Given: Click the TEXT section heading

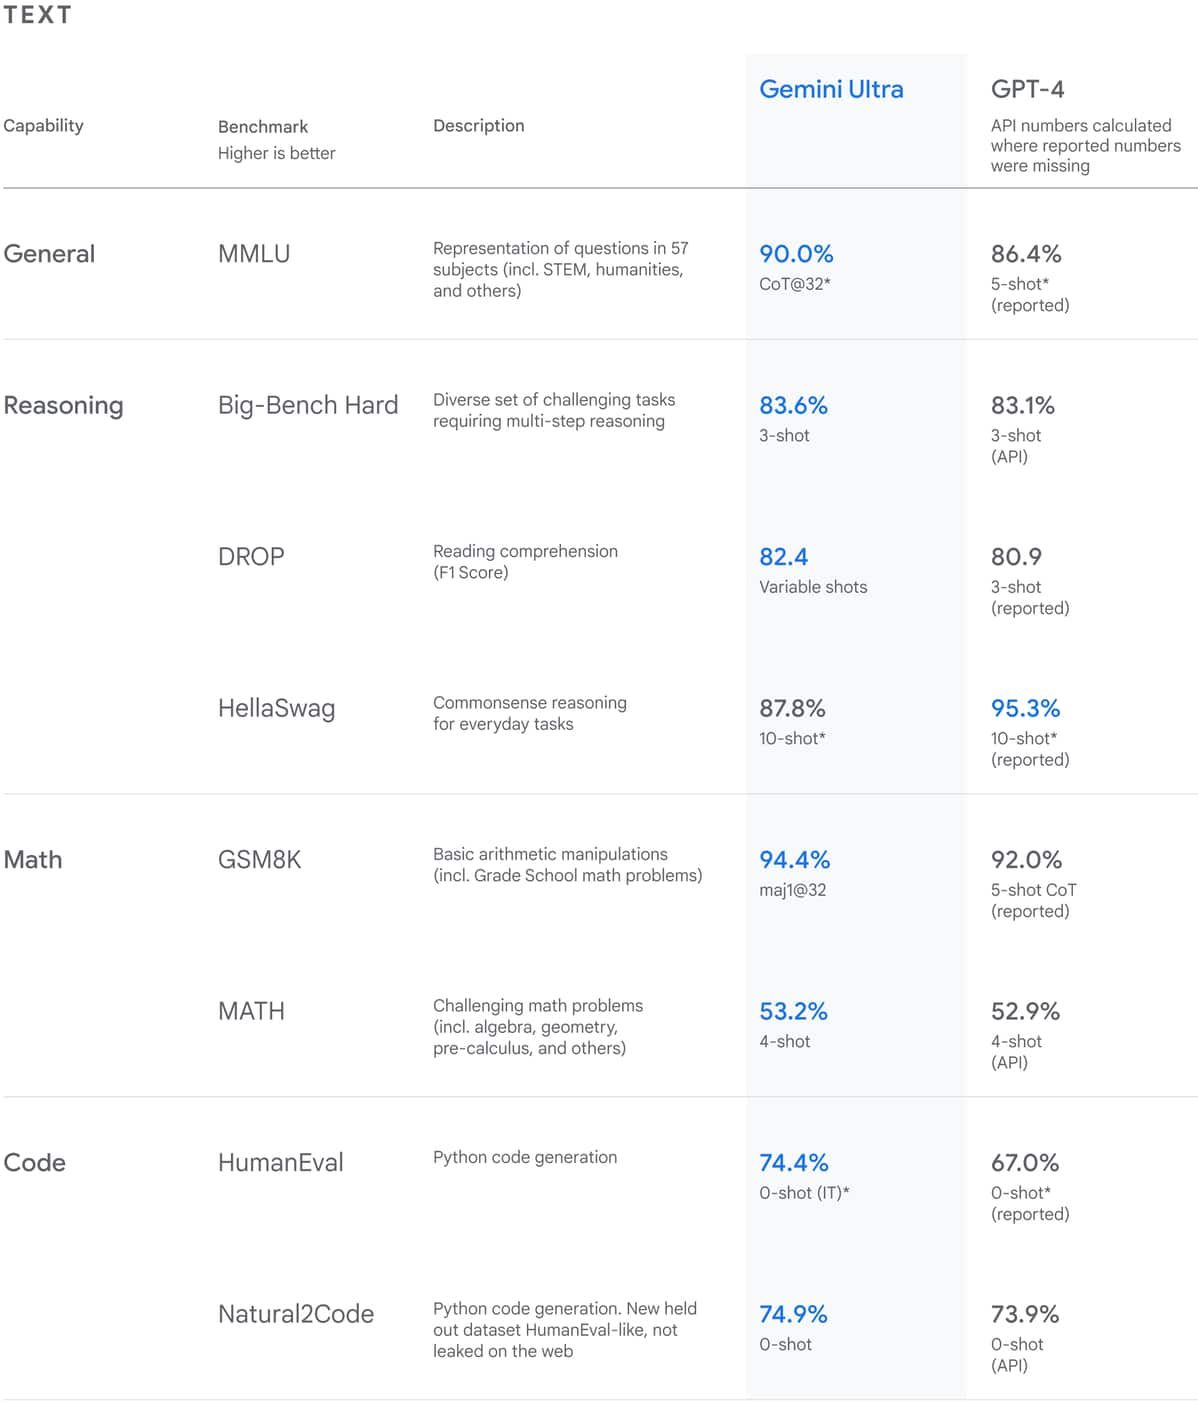Looking at the screenshot, I should pyautogui.click(x=37, y=15).
